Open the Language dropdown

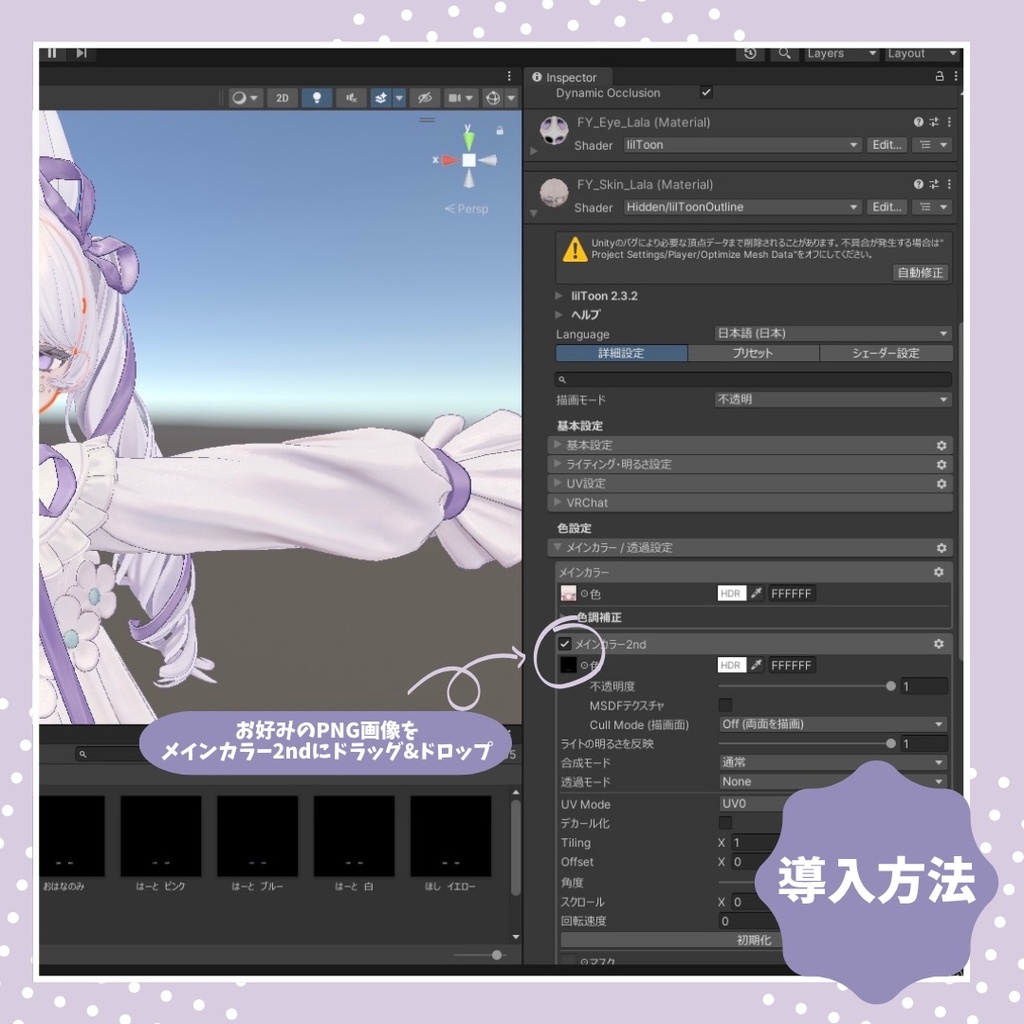point(833,334)
